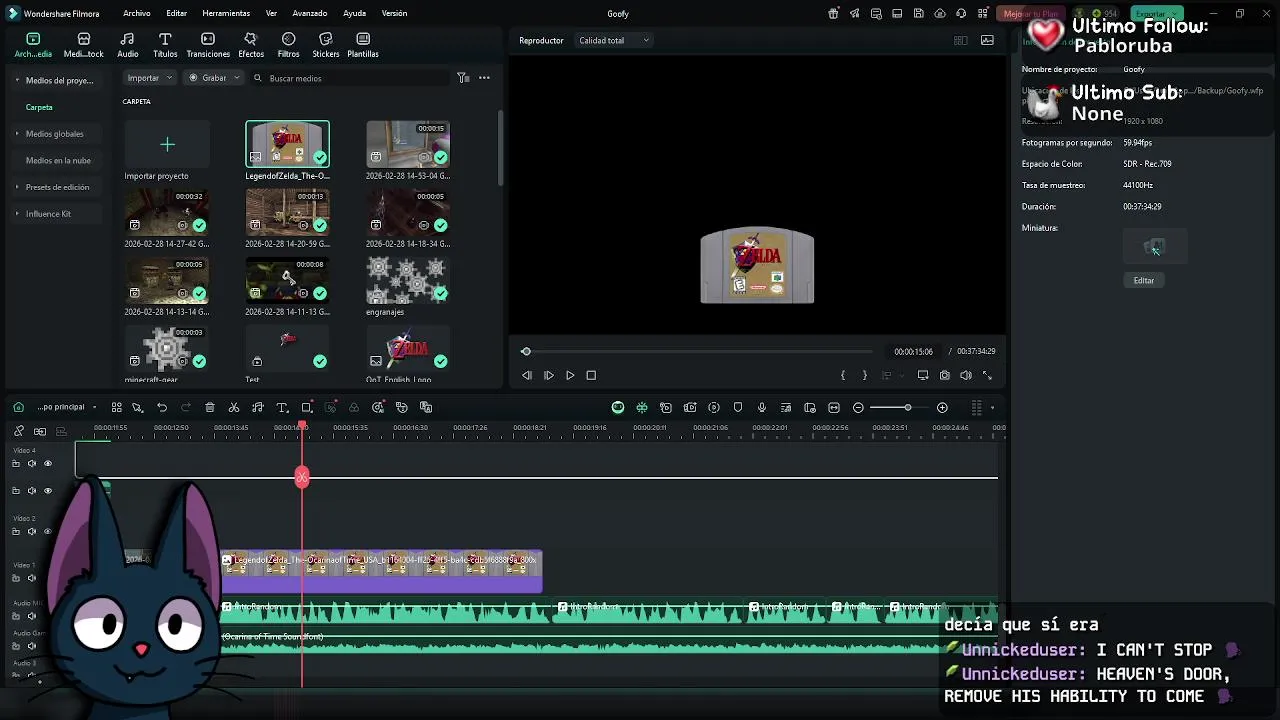
Task: Open the Efectos tab
Action: [x=251, y=45]
